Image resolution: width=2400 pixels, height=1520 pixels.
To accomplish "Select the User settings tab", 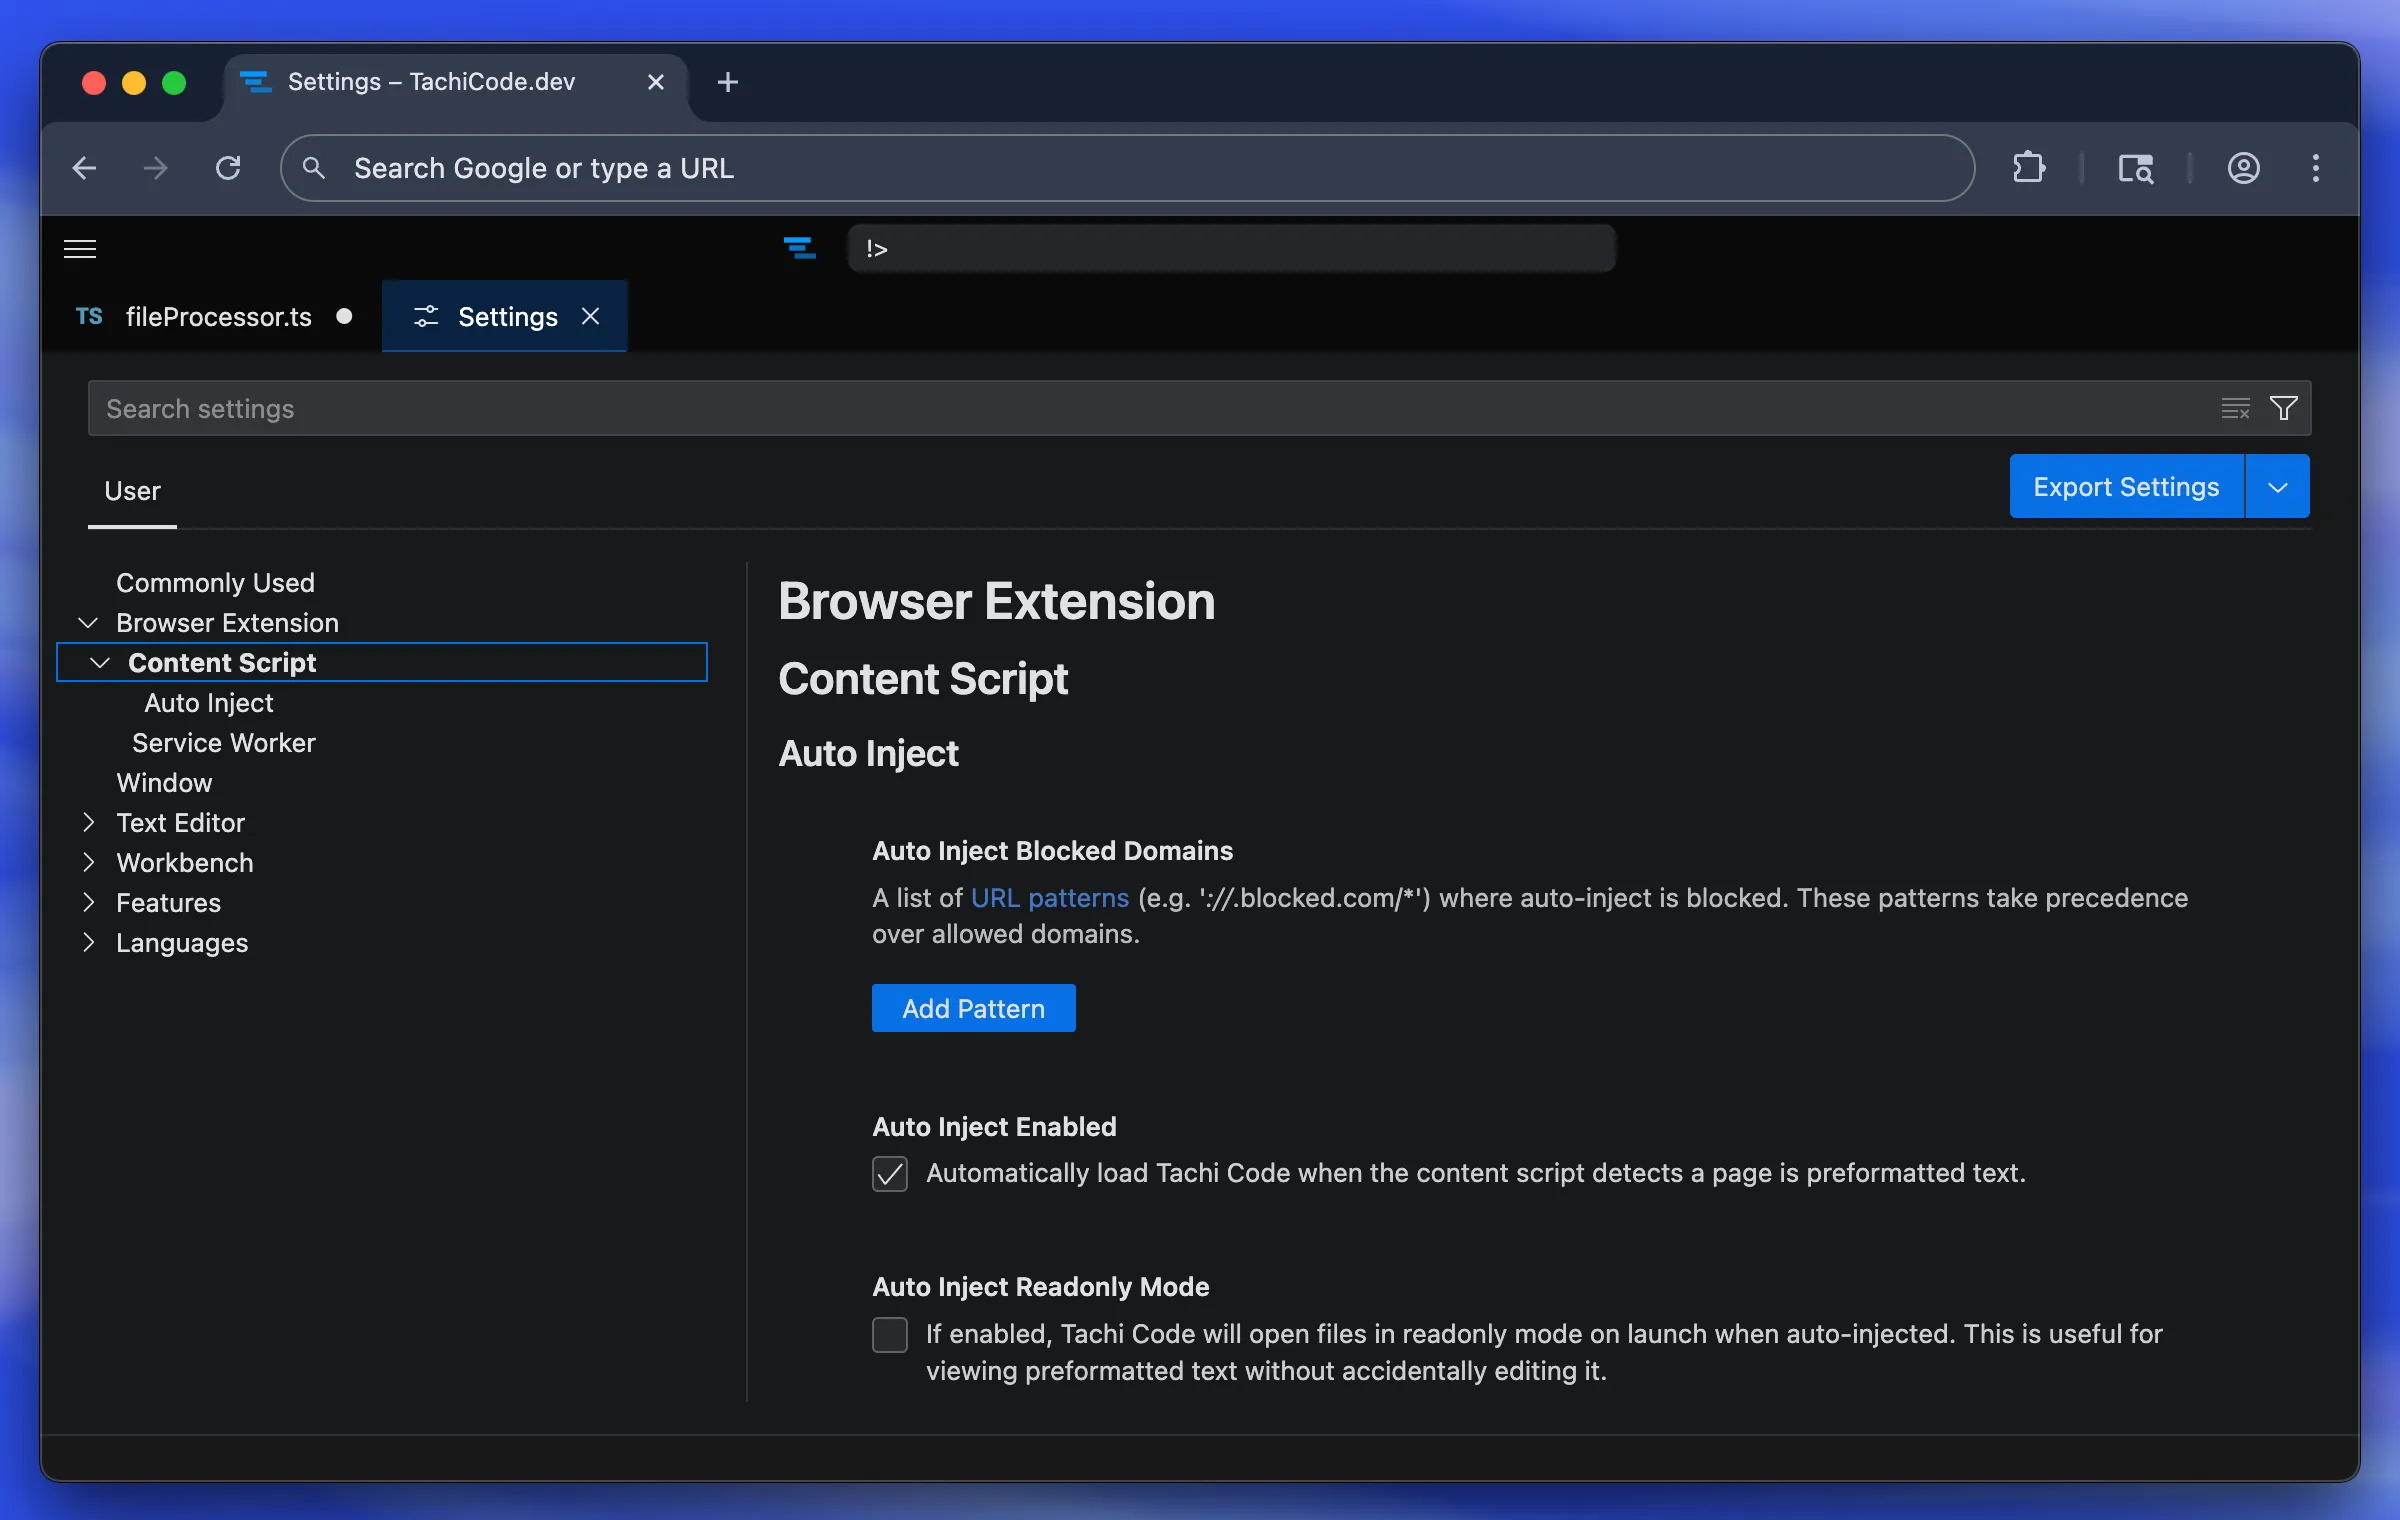I will tap(132, 491).
